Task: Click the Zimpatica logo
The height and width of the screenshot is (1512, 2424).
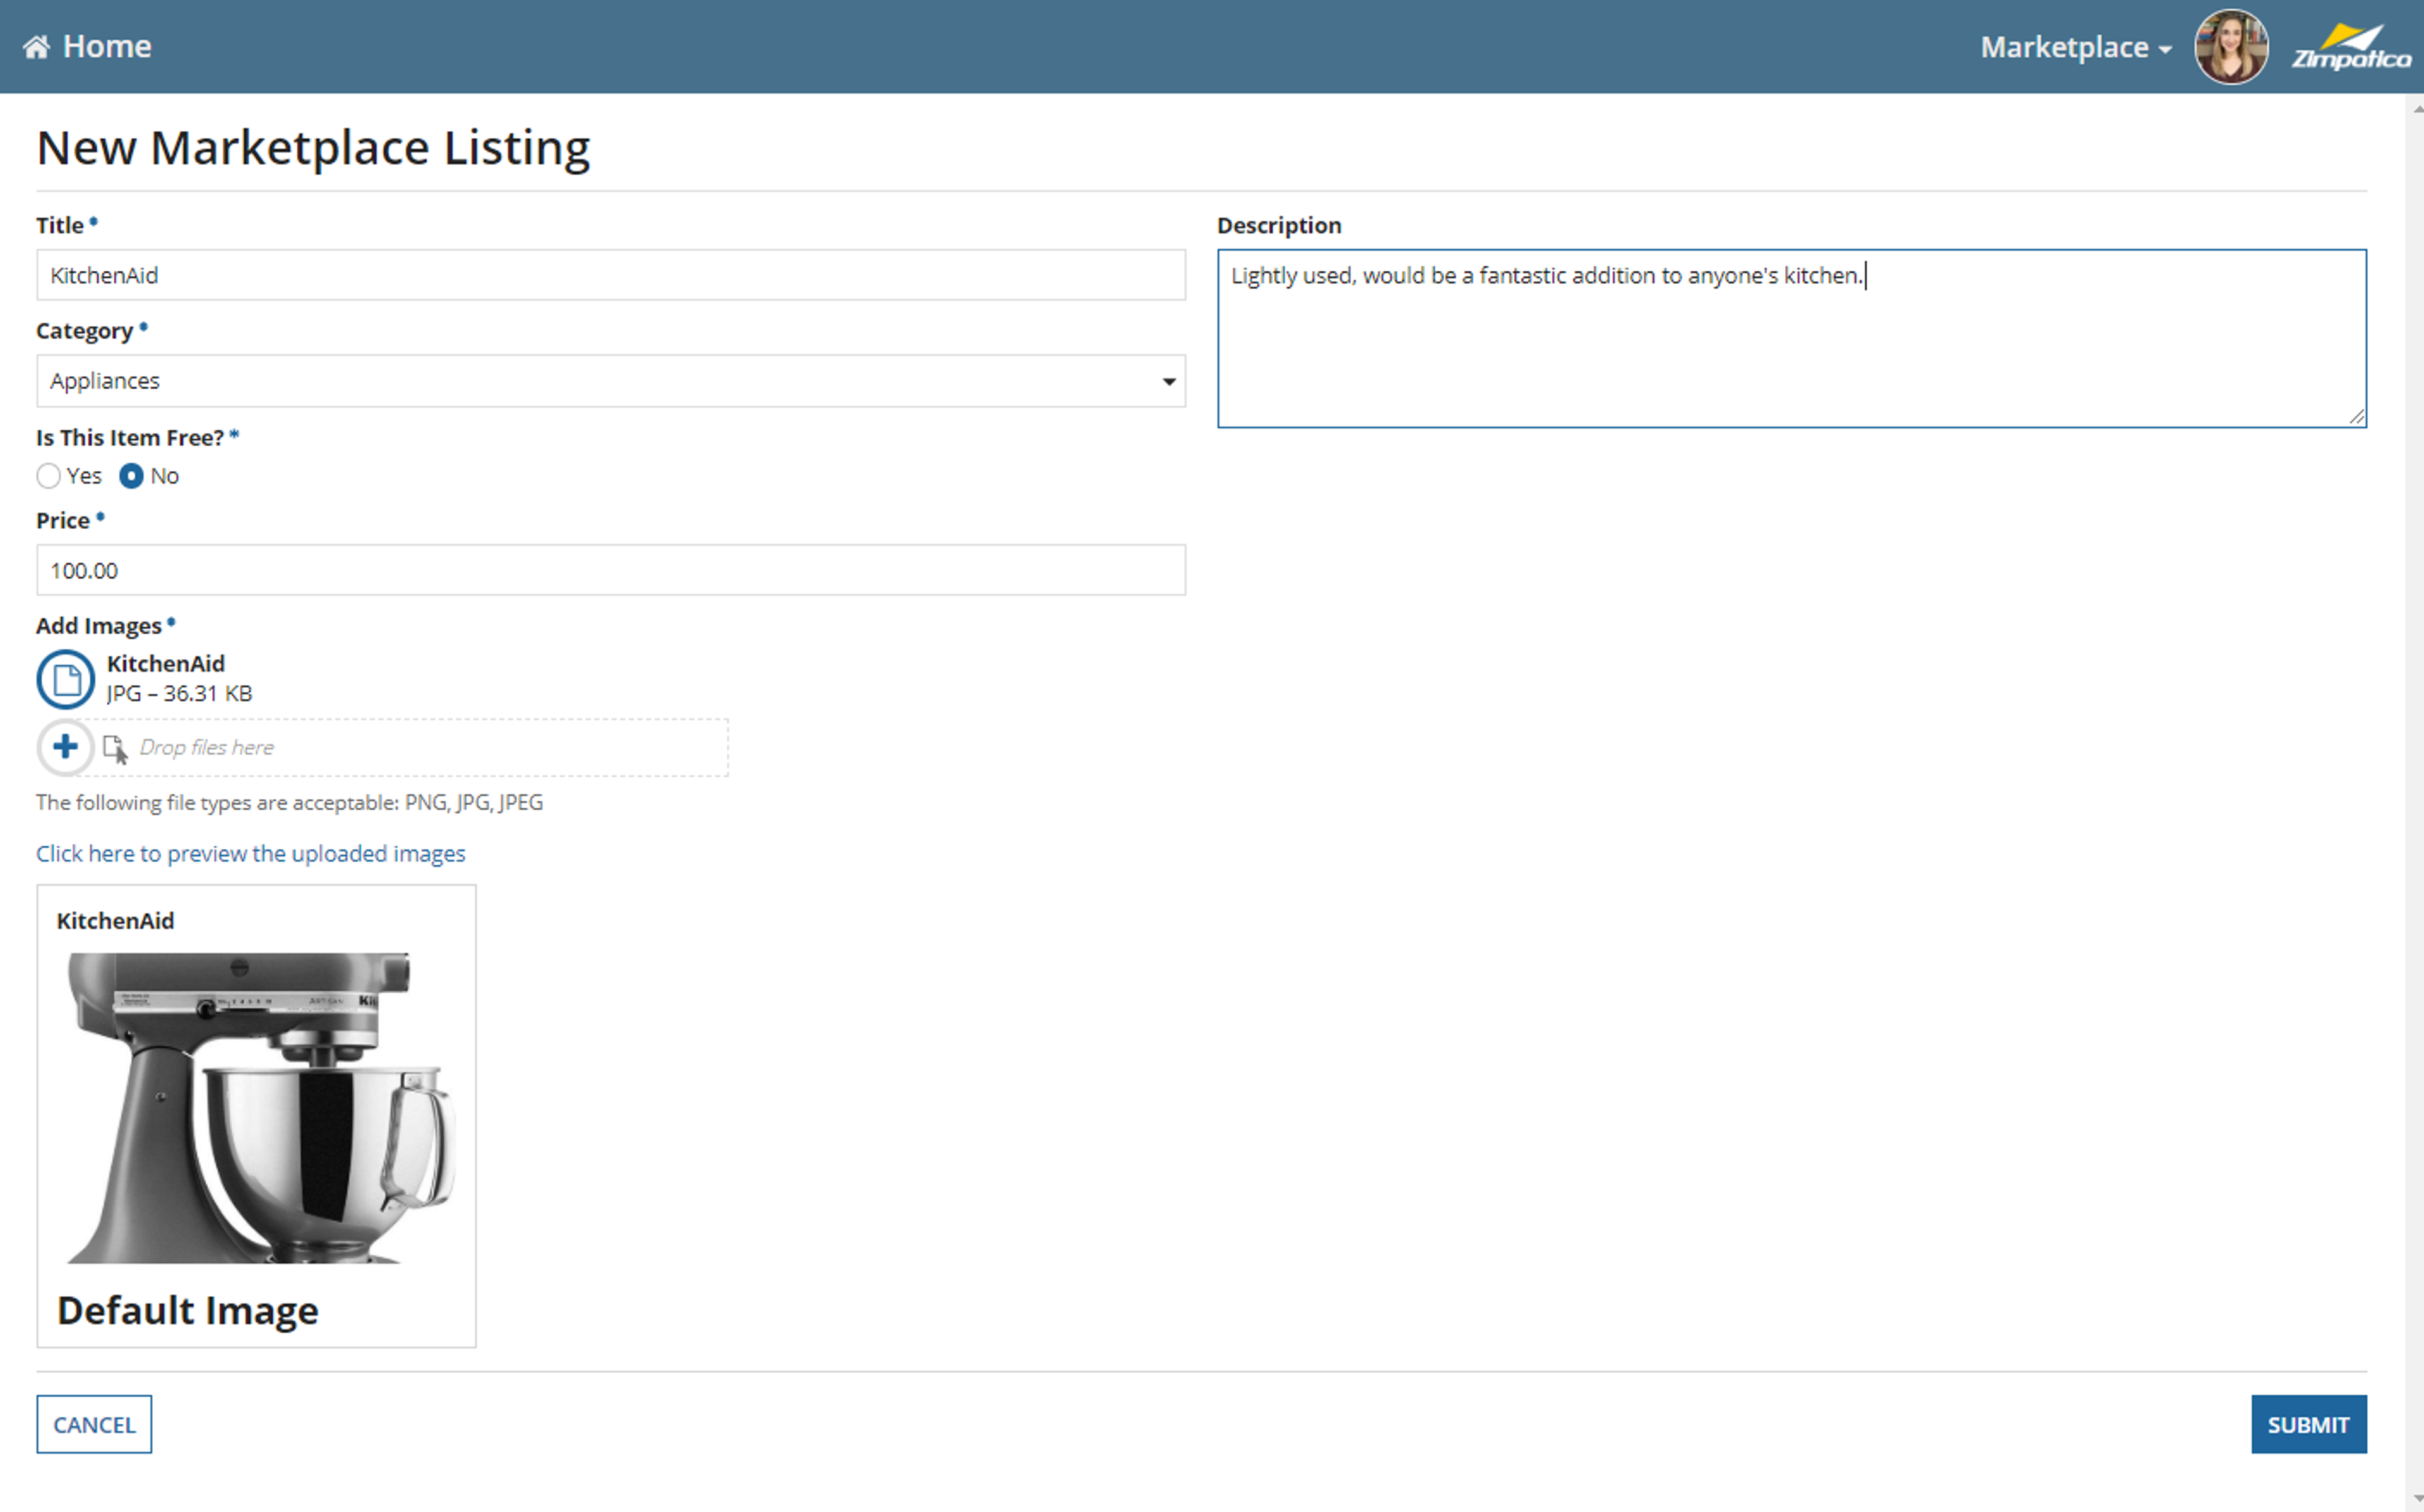Action: [2351, 47]
